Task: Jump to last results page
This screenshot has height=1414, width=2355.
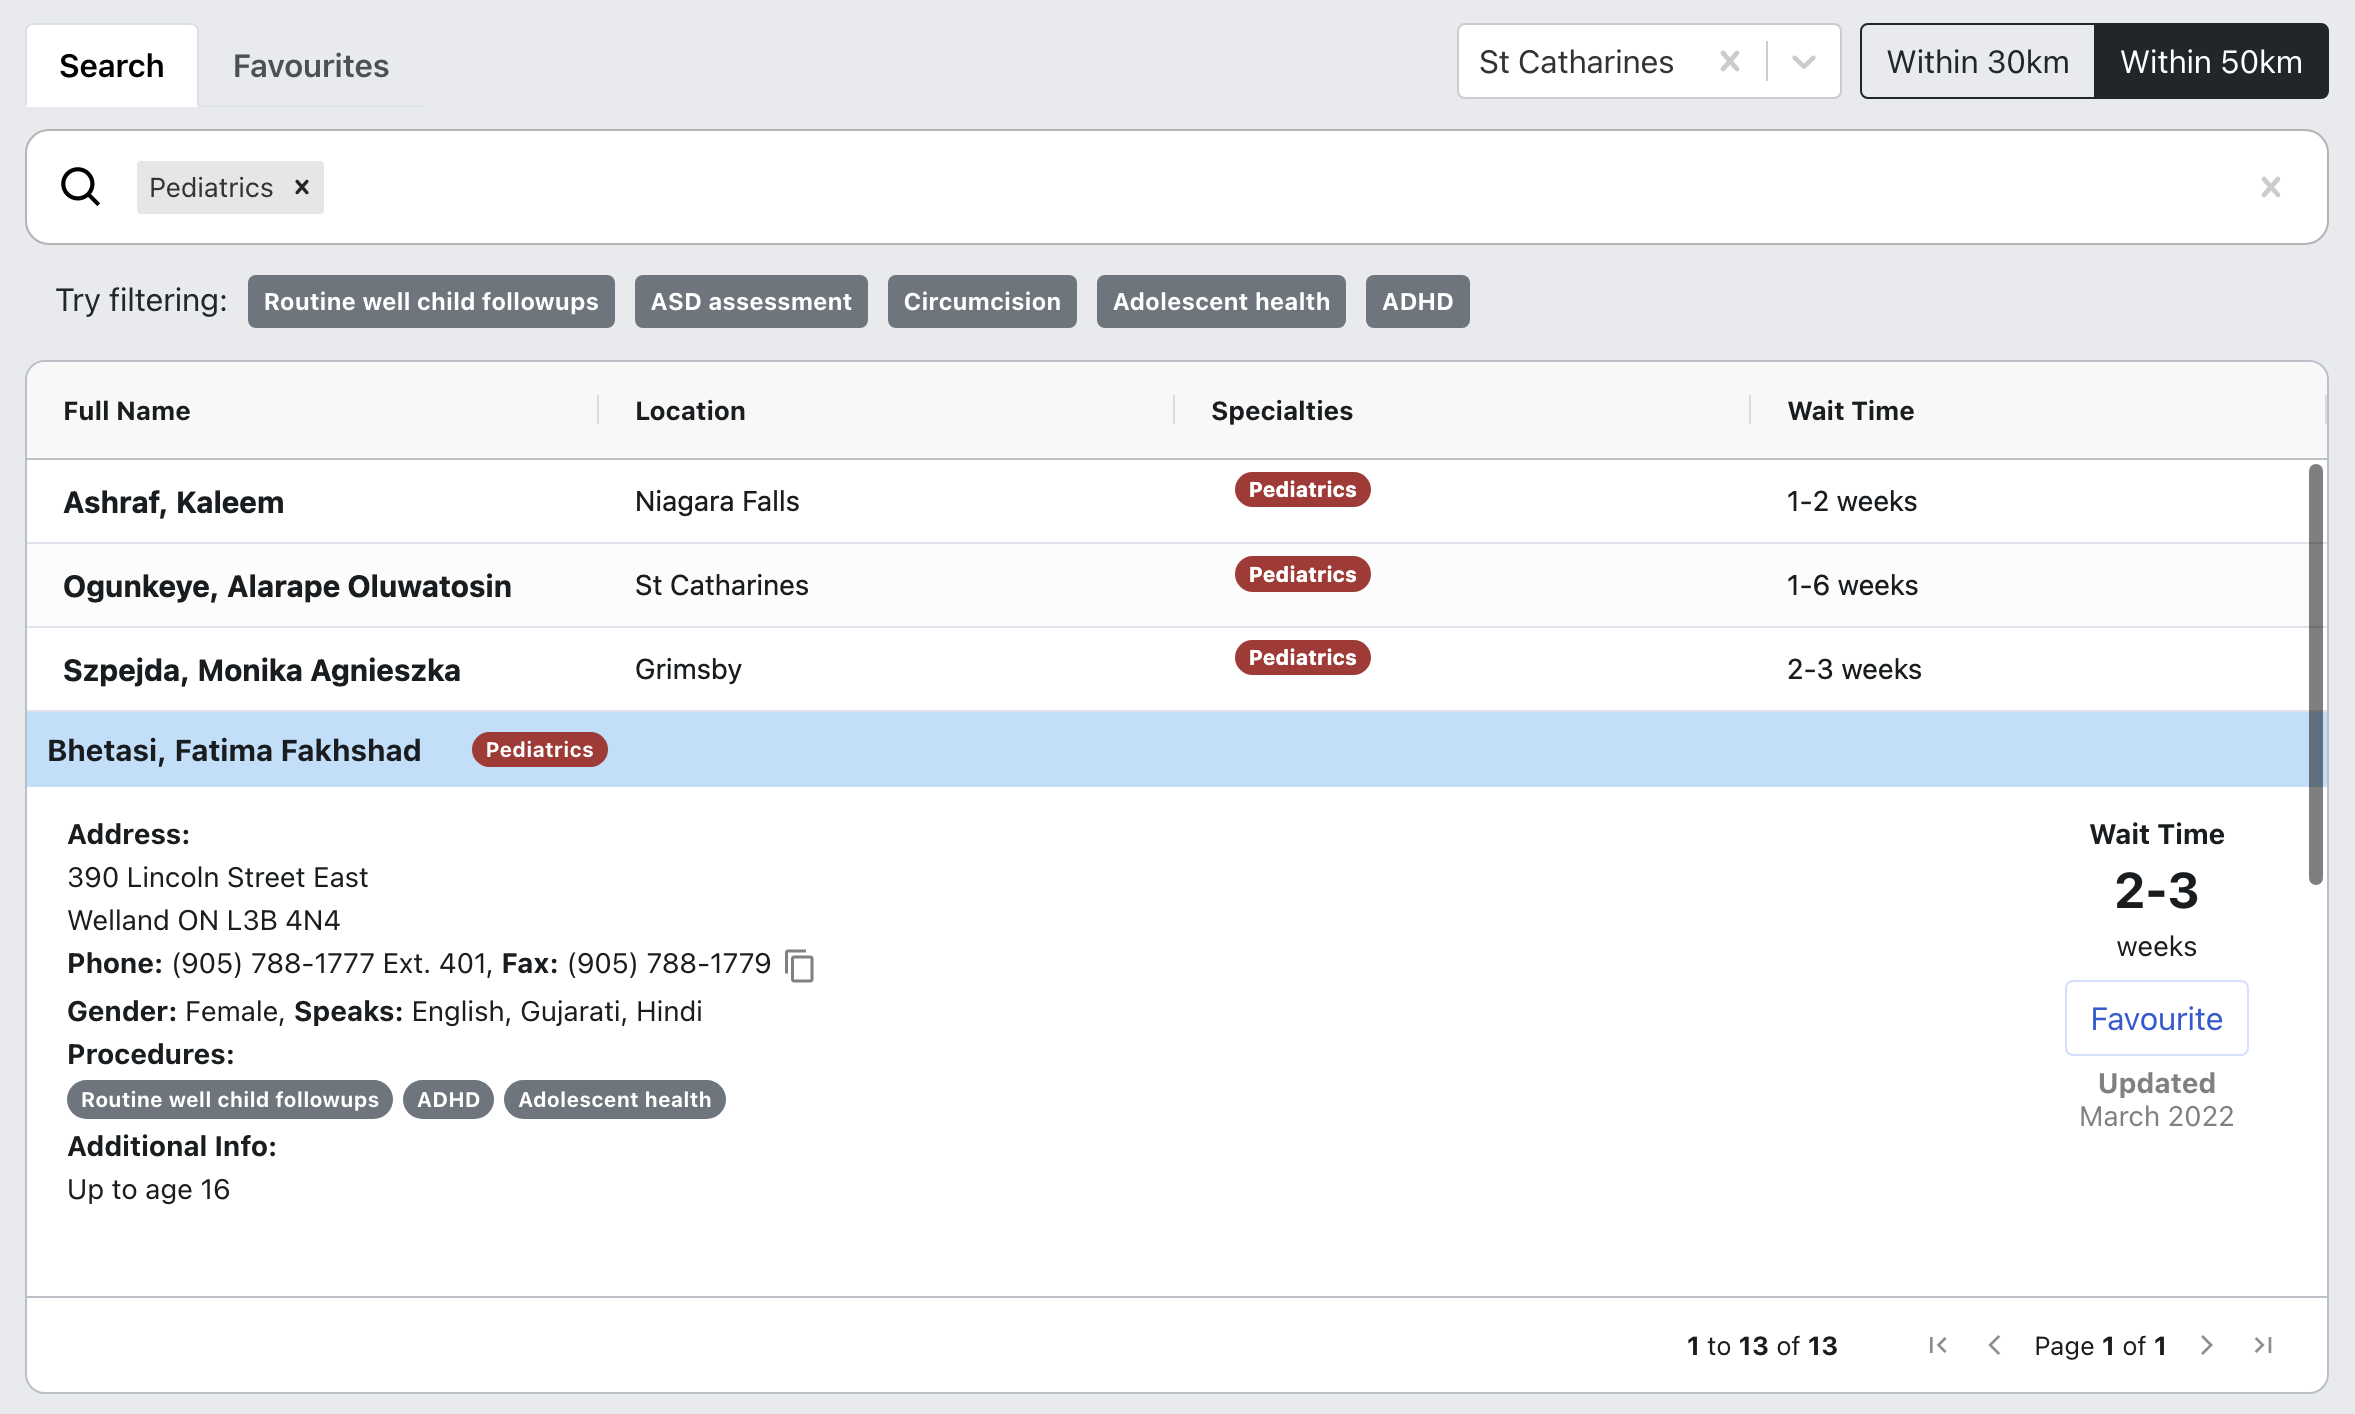Action: (x=2264, y=1345)
